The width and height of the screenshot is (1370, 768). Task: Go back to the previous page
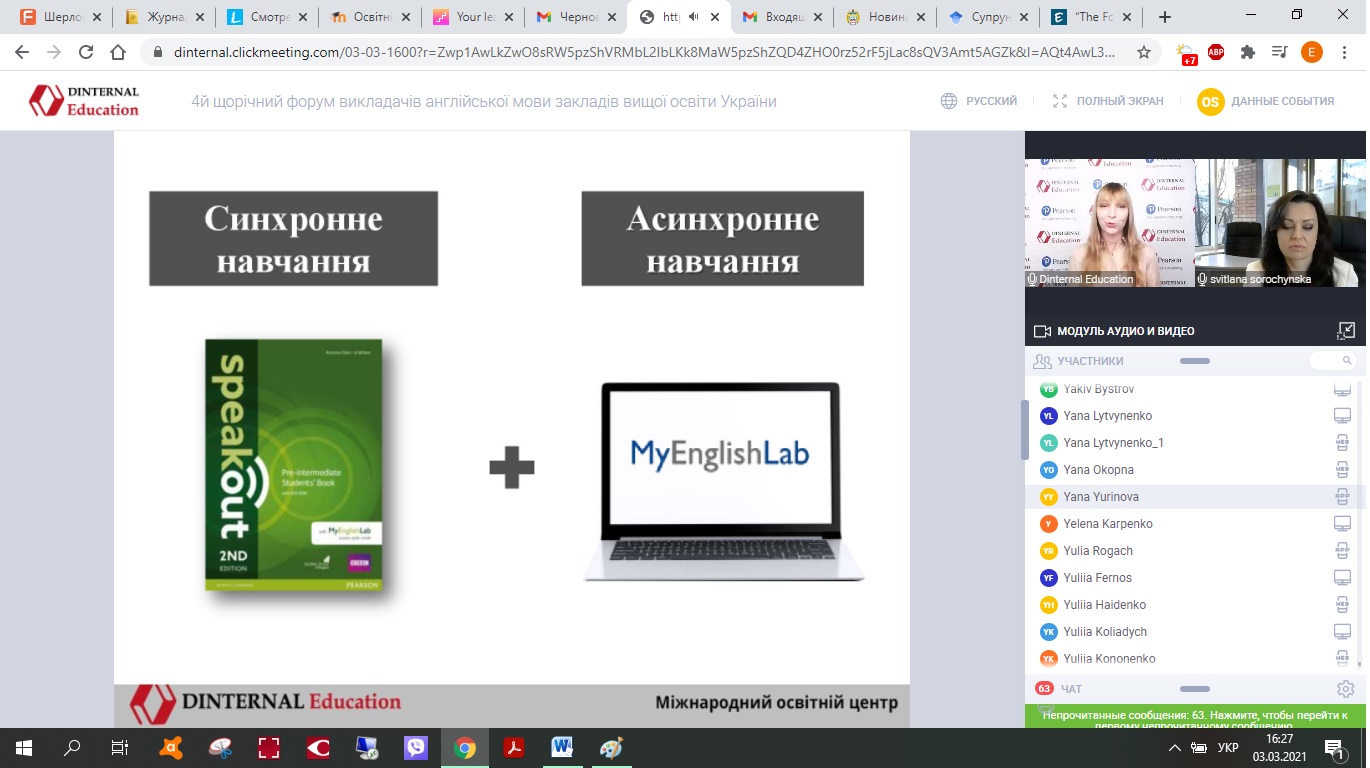[22, 53]
